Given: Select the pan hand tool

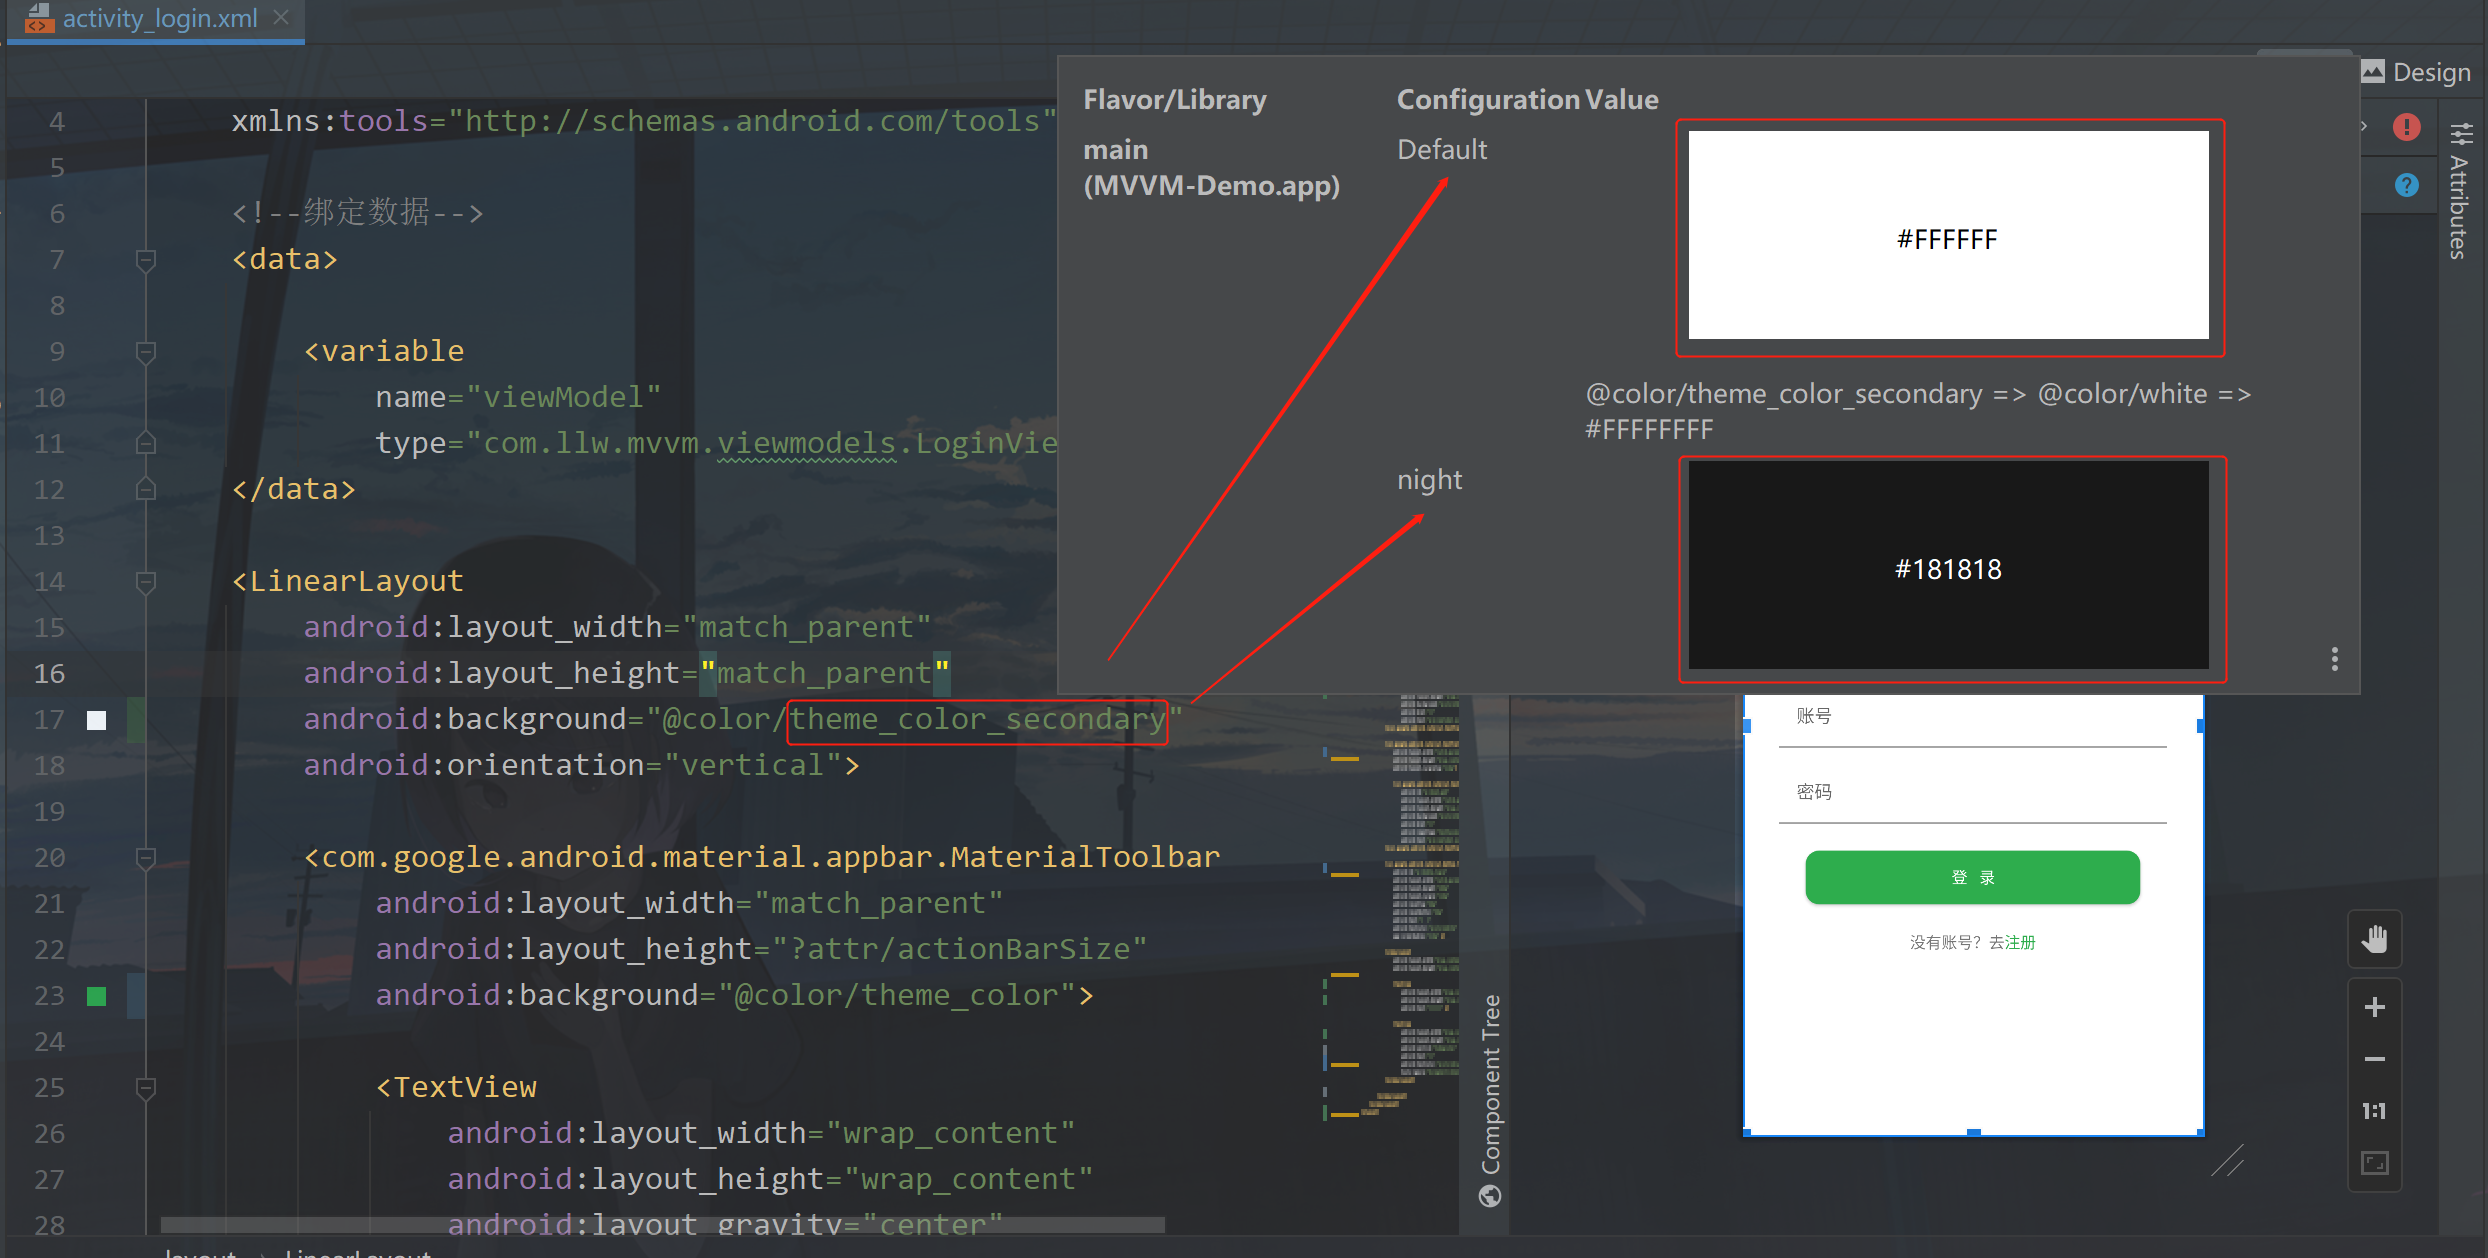Looking at the screenshot, I should coord(2375,939).
